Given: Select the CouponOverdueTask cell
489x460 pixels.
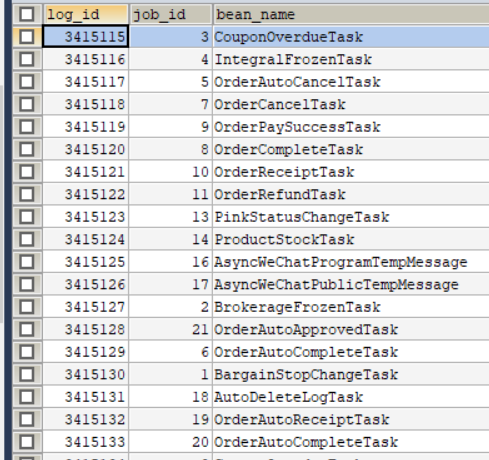Looking at the screenshot, I should pyautogui.click(x=351, y=37).
